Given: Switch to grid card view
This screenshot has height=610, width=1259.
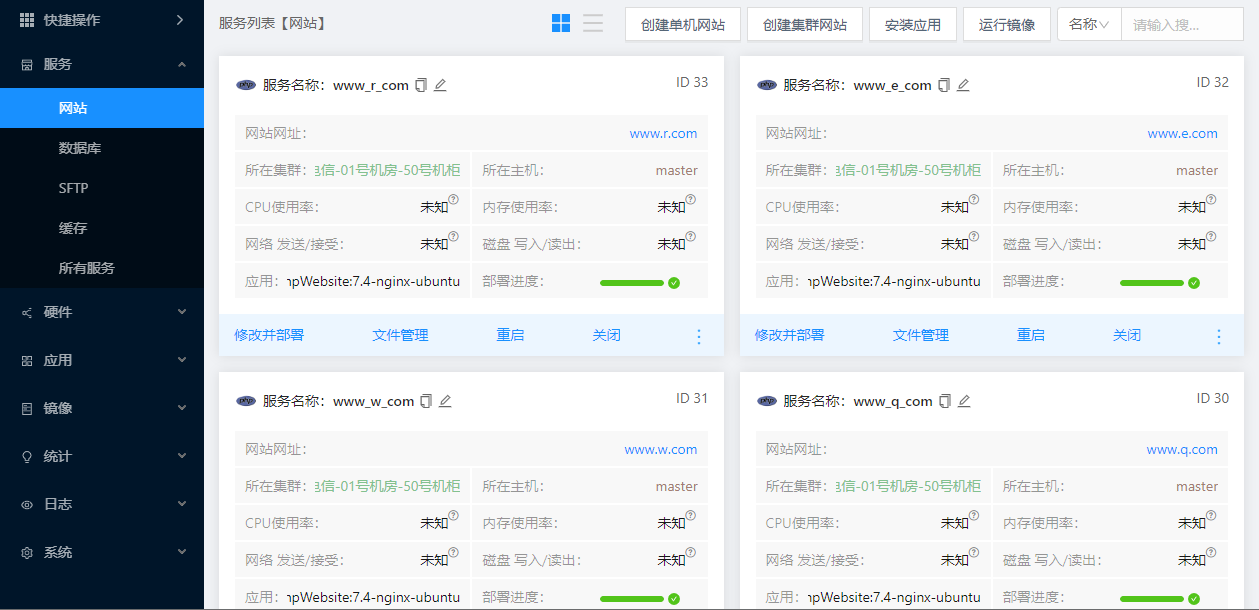Looking at the screenshot, I should 561,23.
